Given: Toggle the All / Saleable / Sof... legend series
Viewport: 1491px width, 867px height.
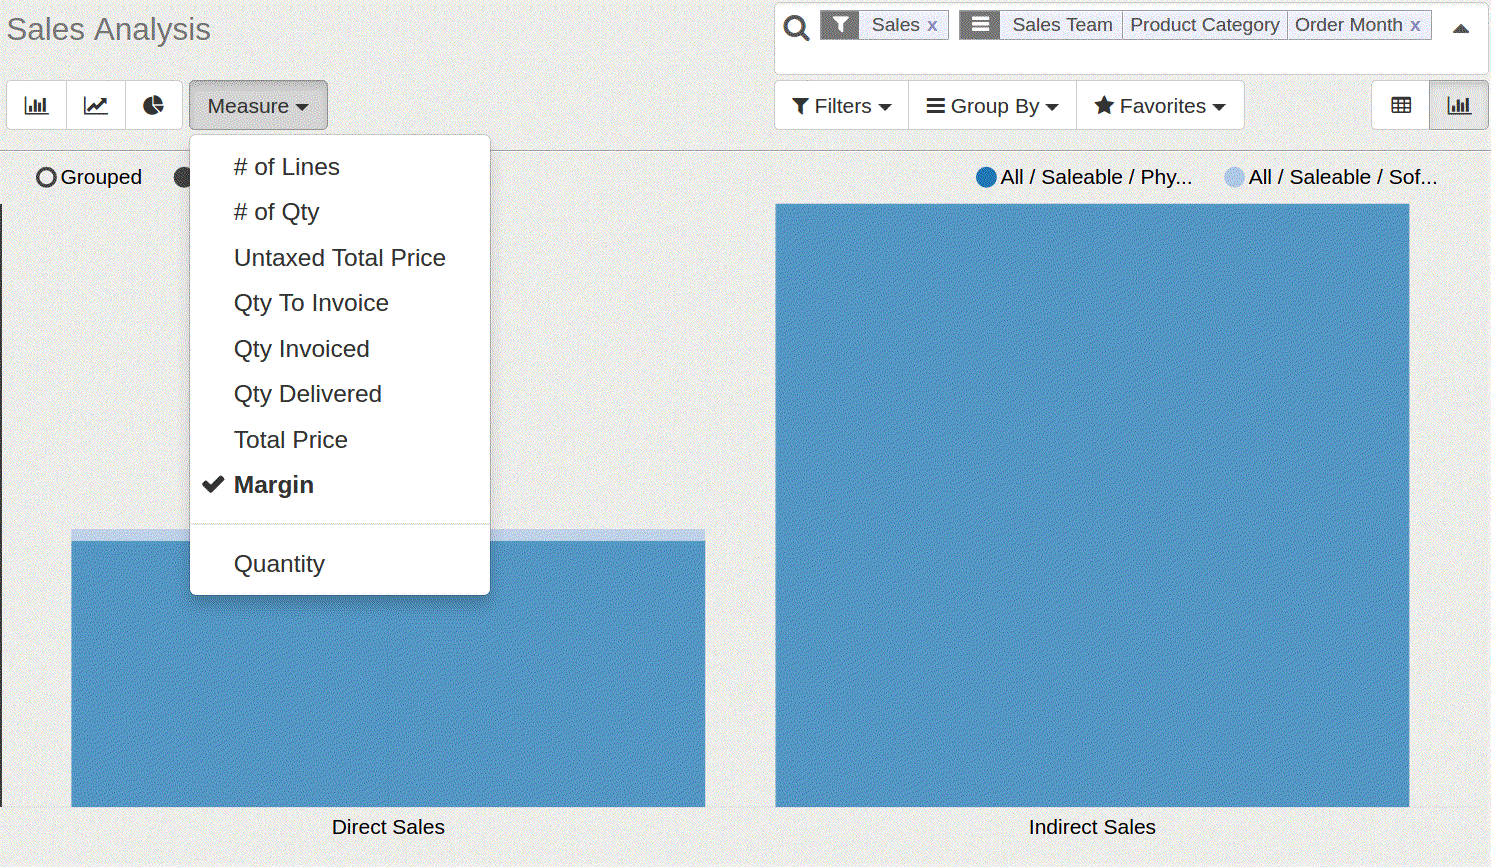Looking at the screenshot, I should point(1331,177).
